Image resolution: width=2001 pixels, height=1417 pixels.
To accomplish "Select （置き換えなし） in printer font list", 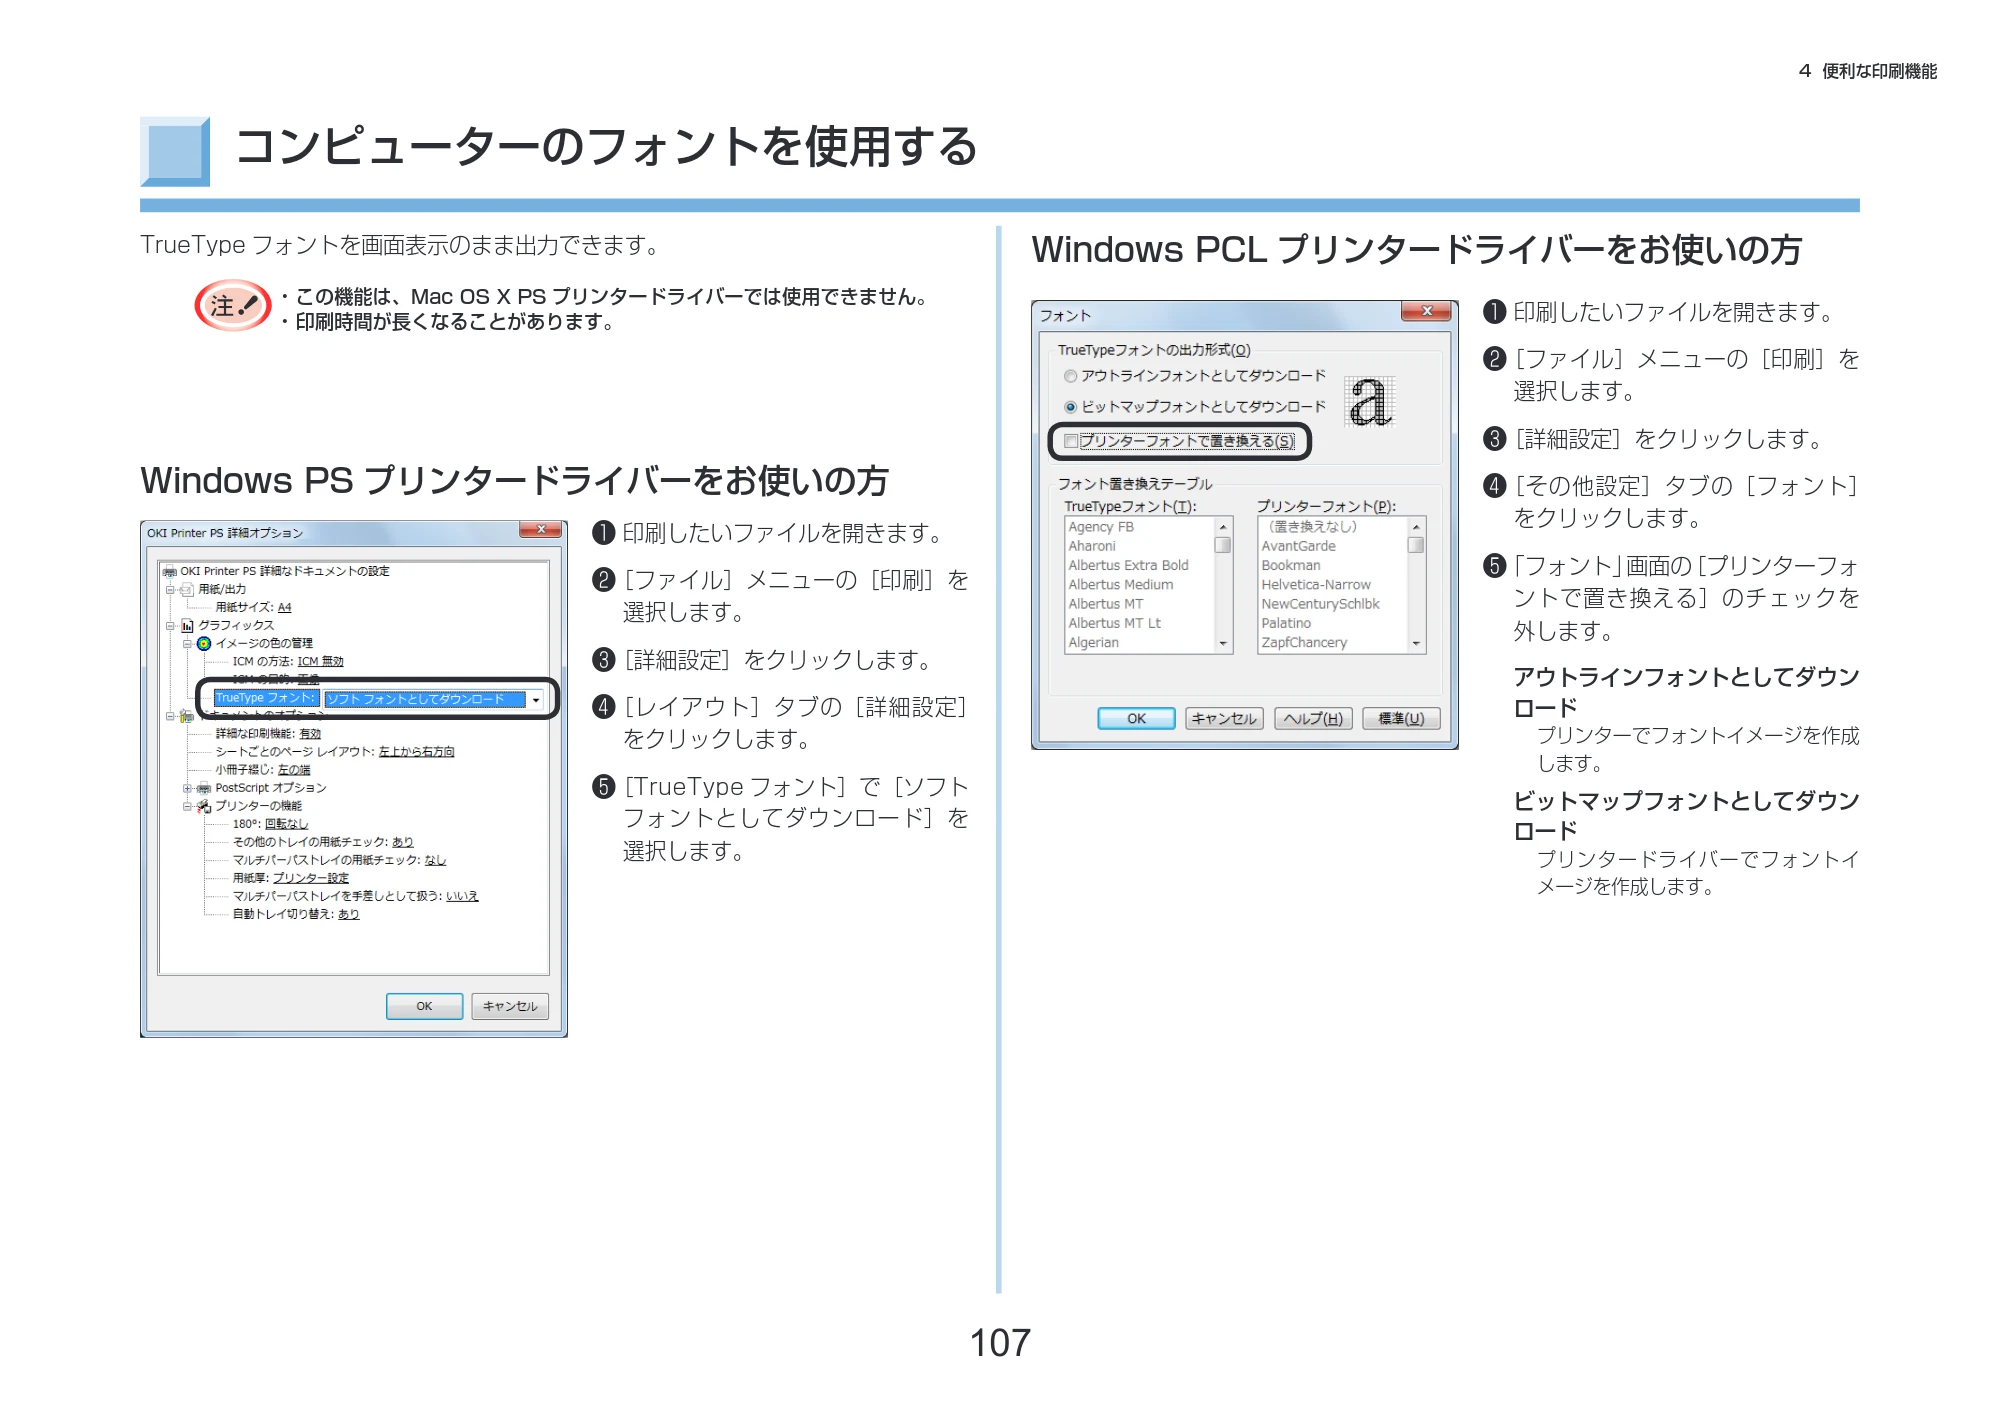I will click(1313, 527).
